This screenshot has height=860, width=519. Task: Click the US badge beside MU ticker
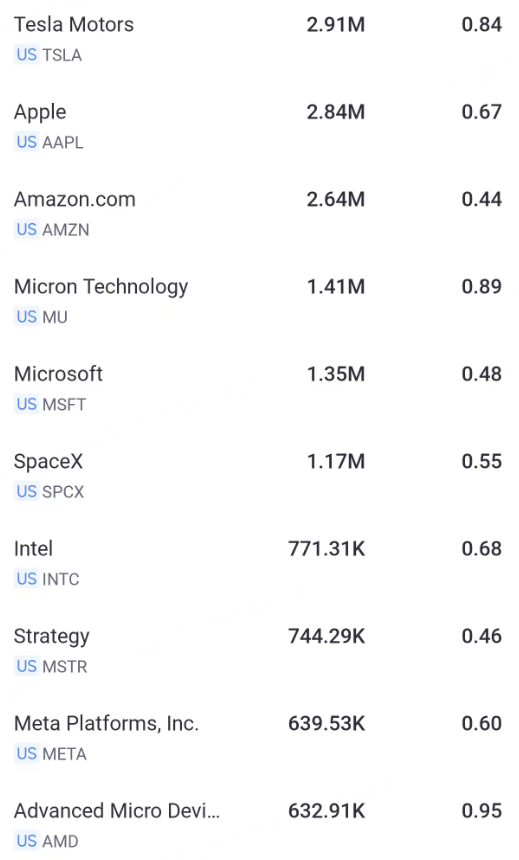[x=26, y=316]
